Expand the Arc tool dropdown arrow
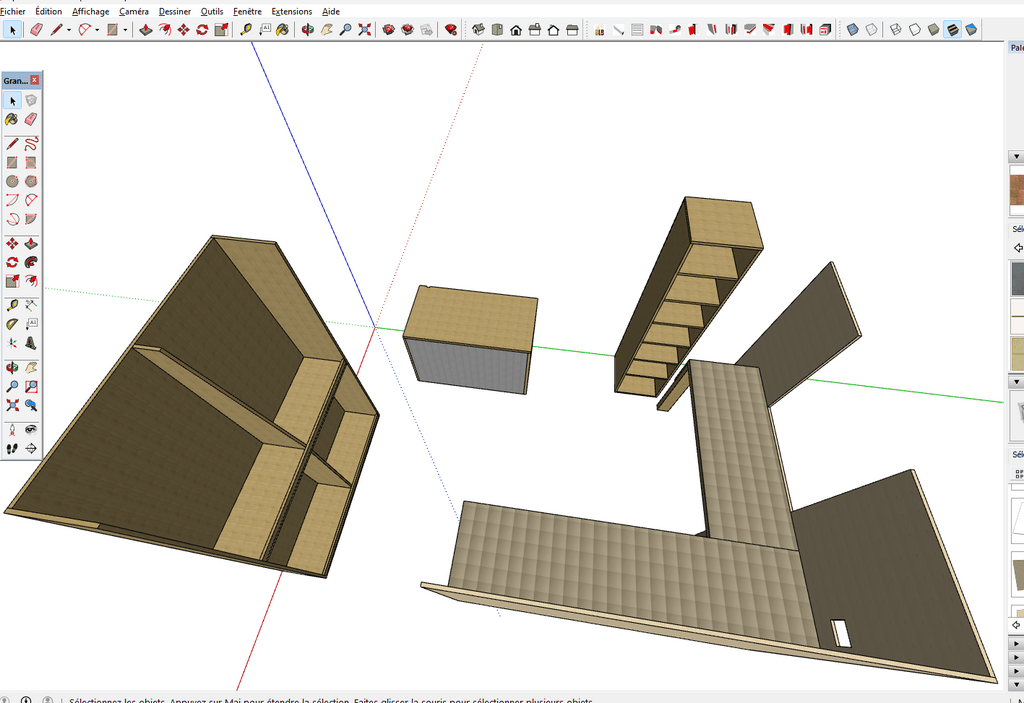The height and width of the screenshot is (703, 1024). (x=97, y=30)
